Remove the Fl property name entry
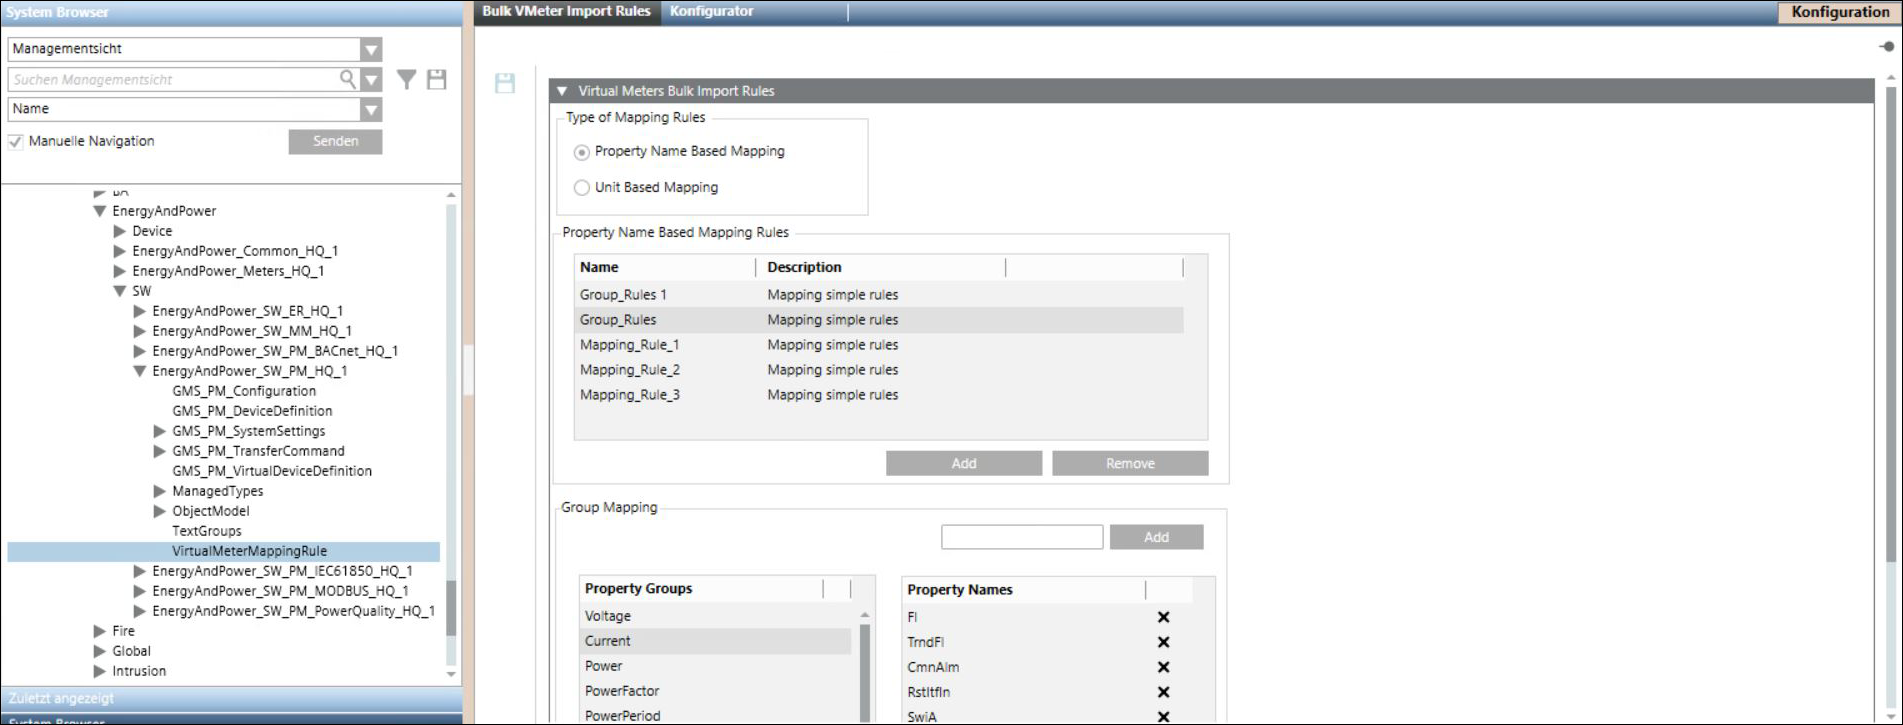 (1163, 617)
